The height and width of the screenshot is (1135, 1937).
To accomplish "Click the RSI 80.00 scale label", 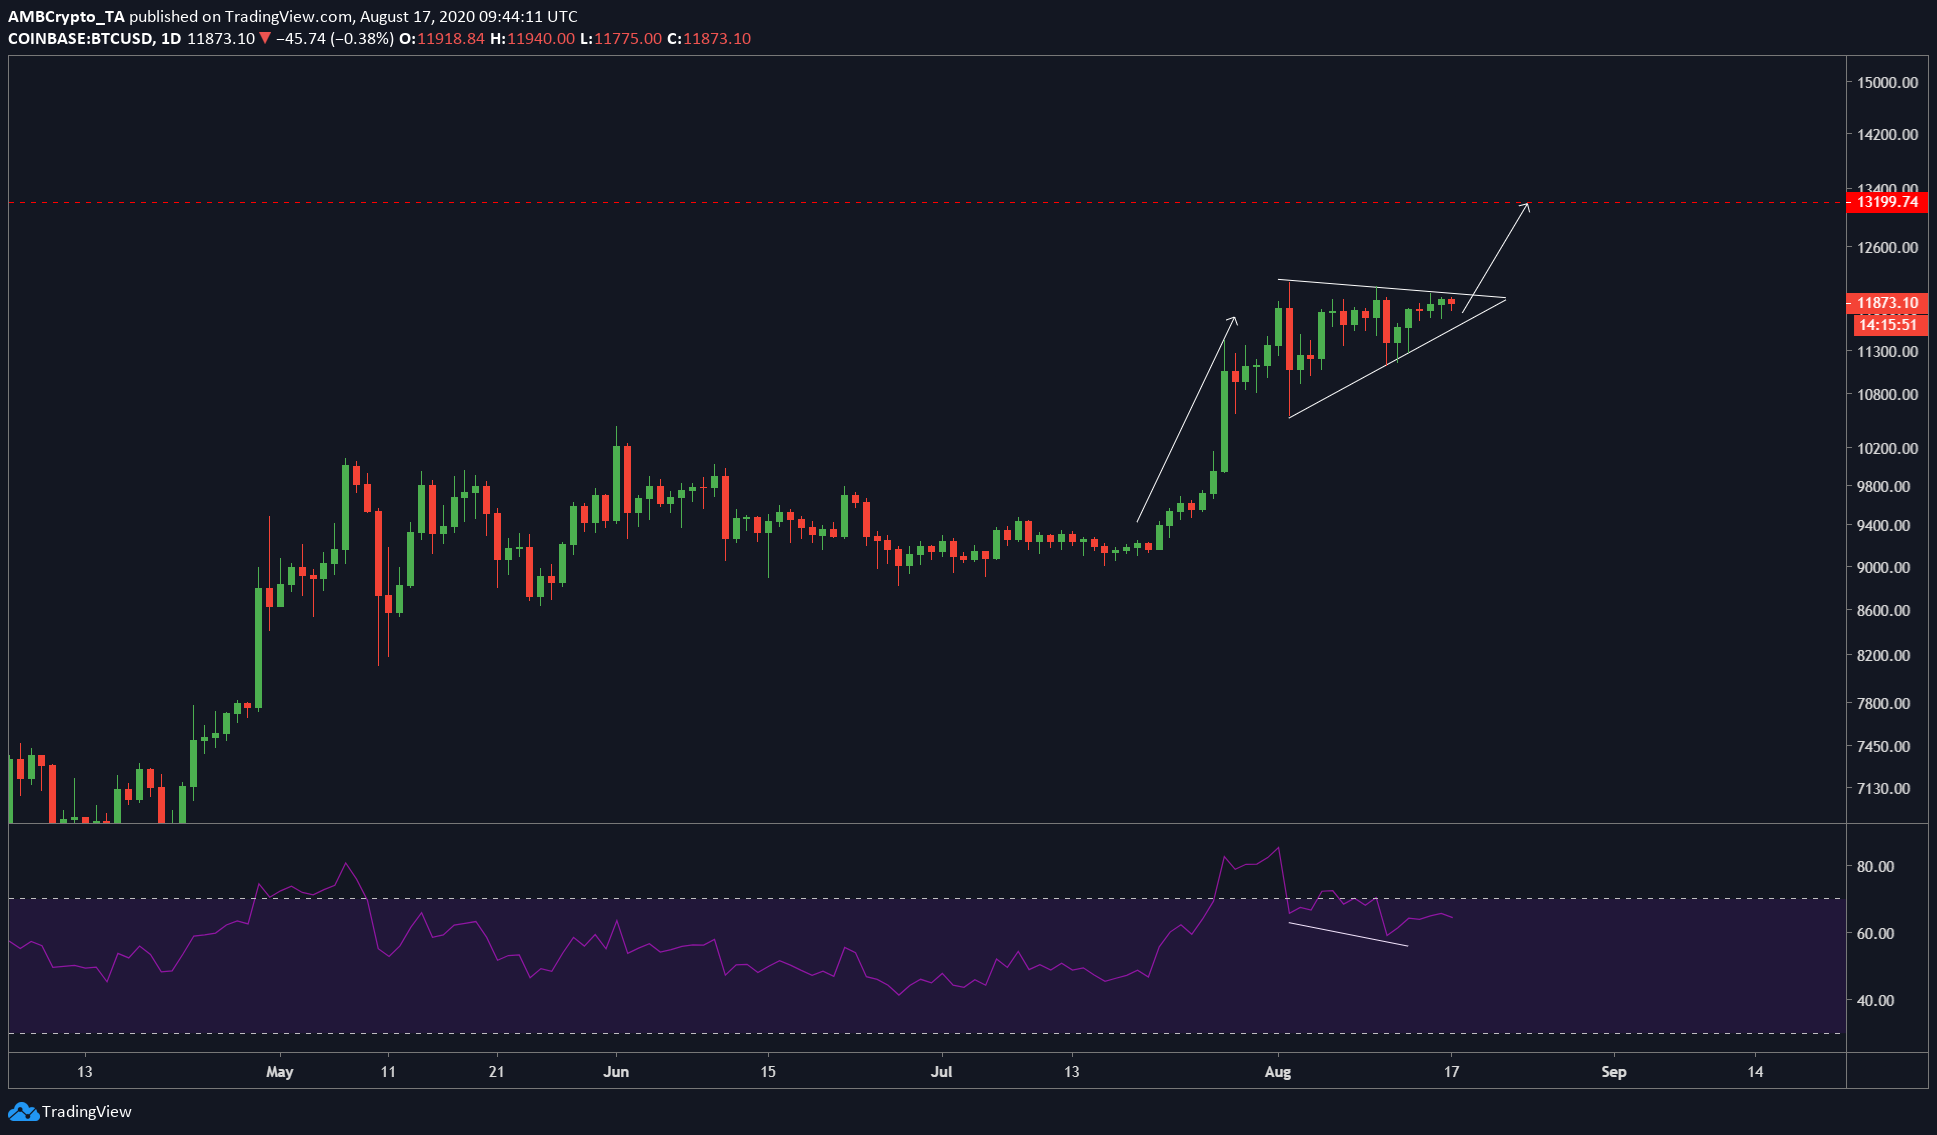I will pos(1875,866).
